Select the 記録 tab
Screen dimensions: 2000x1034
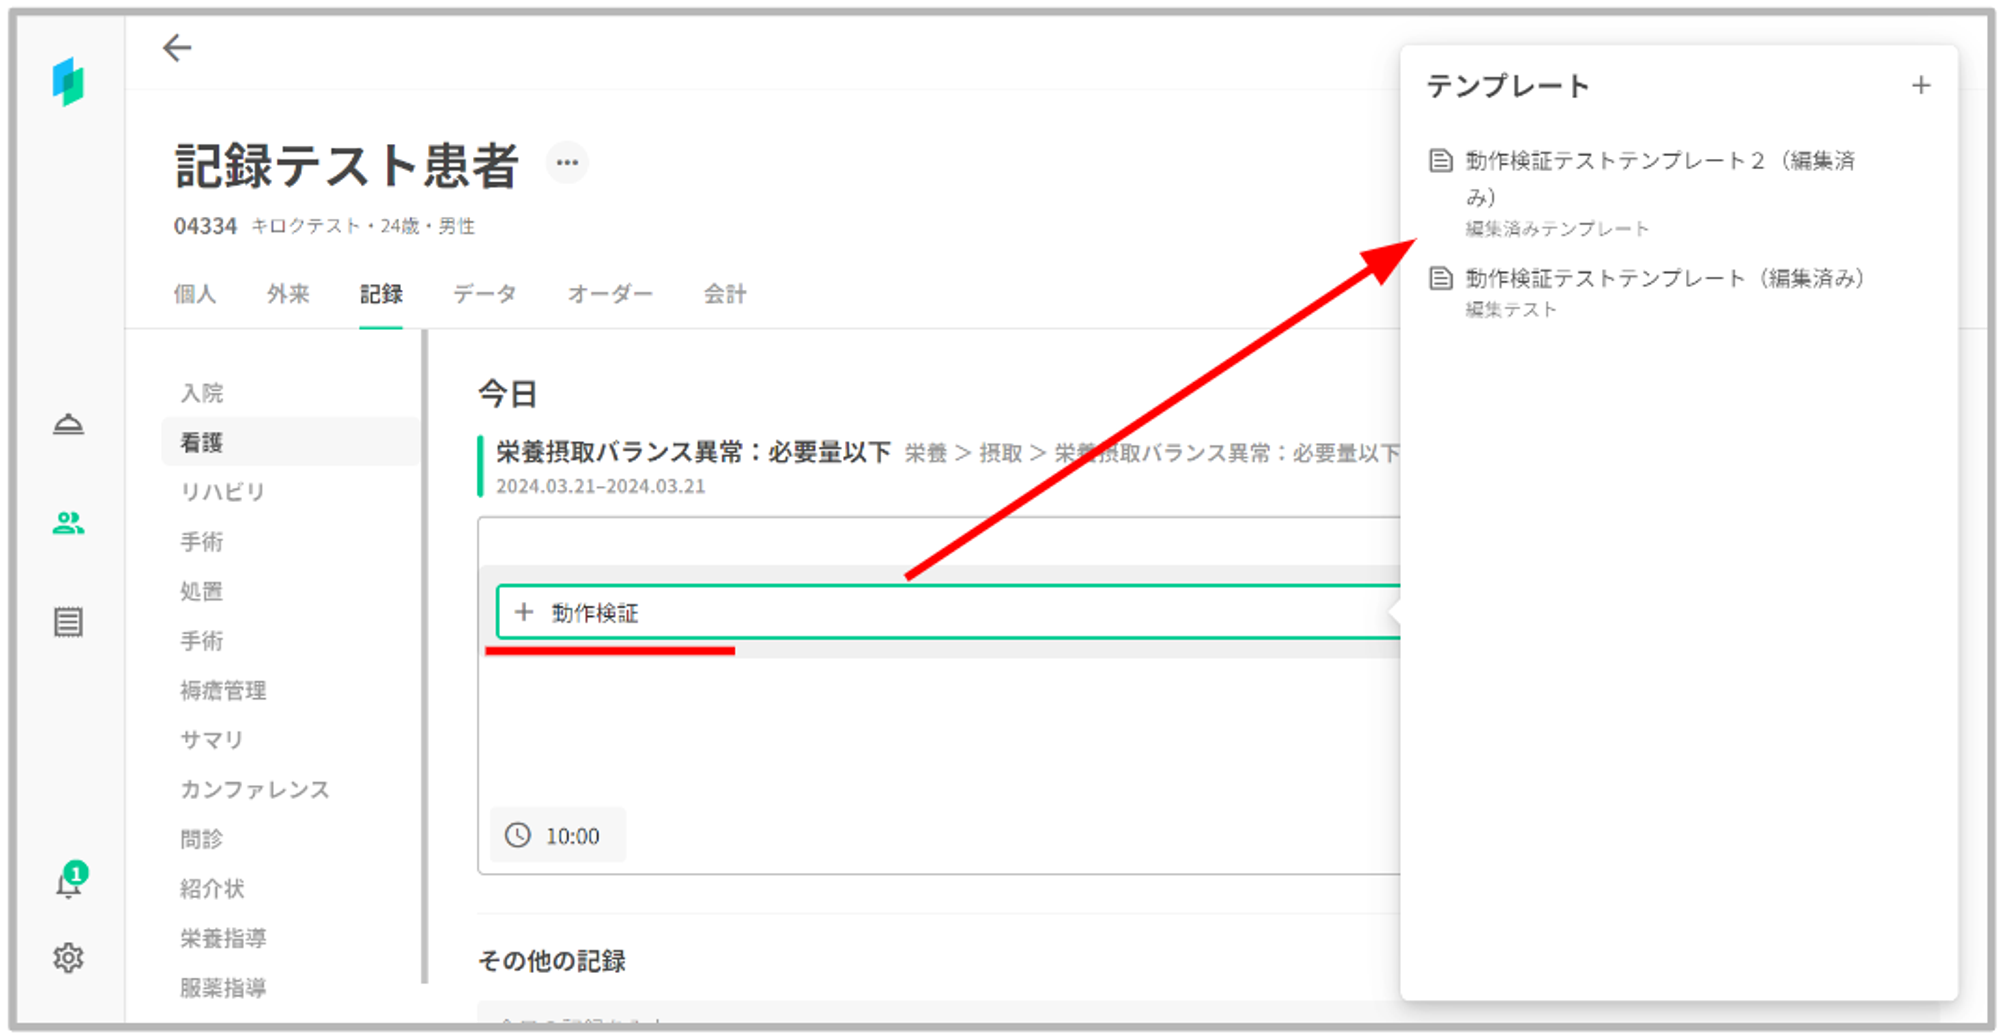[381, 294]
